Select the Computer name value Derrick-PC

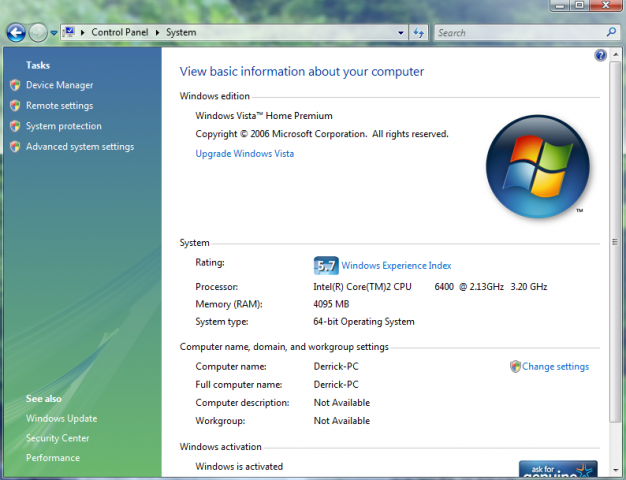(x=336, y=367)
